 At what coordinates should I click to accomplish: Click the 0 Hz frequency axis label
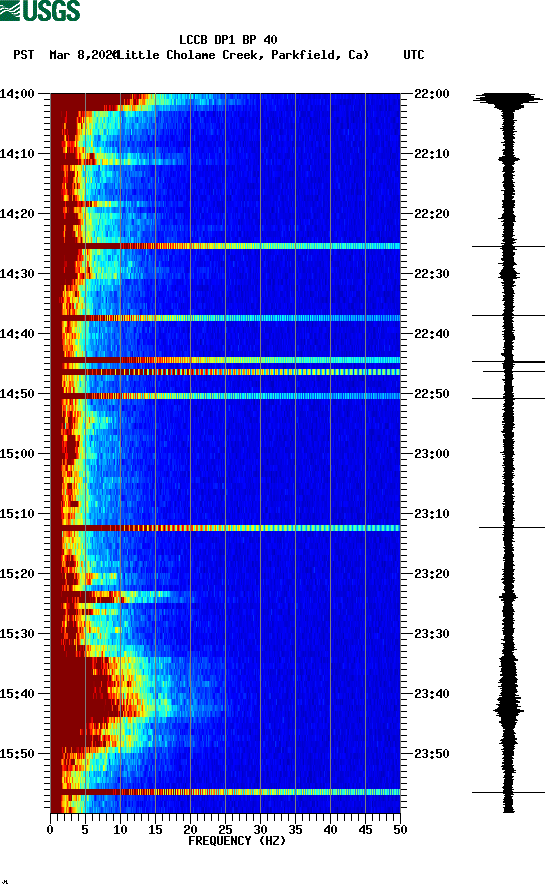click(x=50, y=830)
